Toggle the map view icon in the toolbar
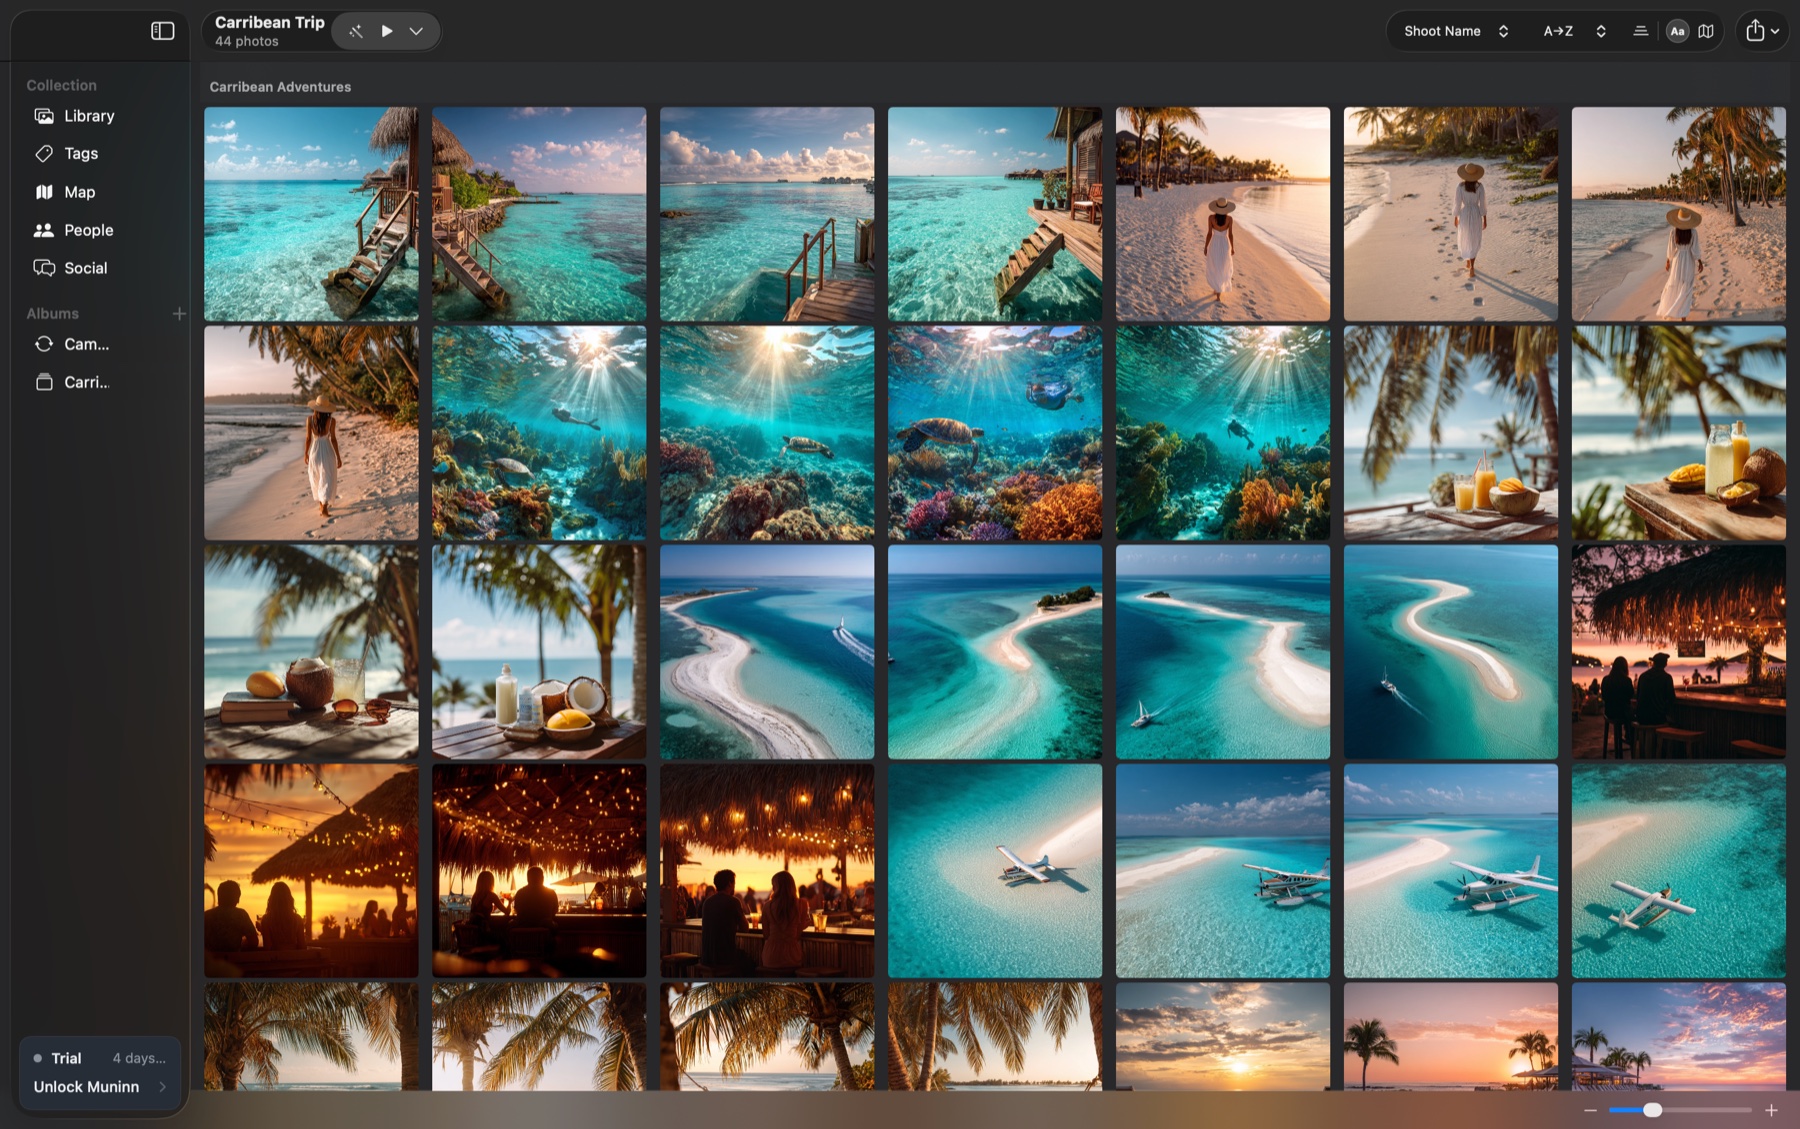Image resolution: width=1800 pixels, height=1129 pixels. (x=1706, y=31)
